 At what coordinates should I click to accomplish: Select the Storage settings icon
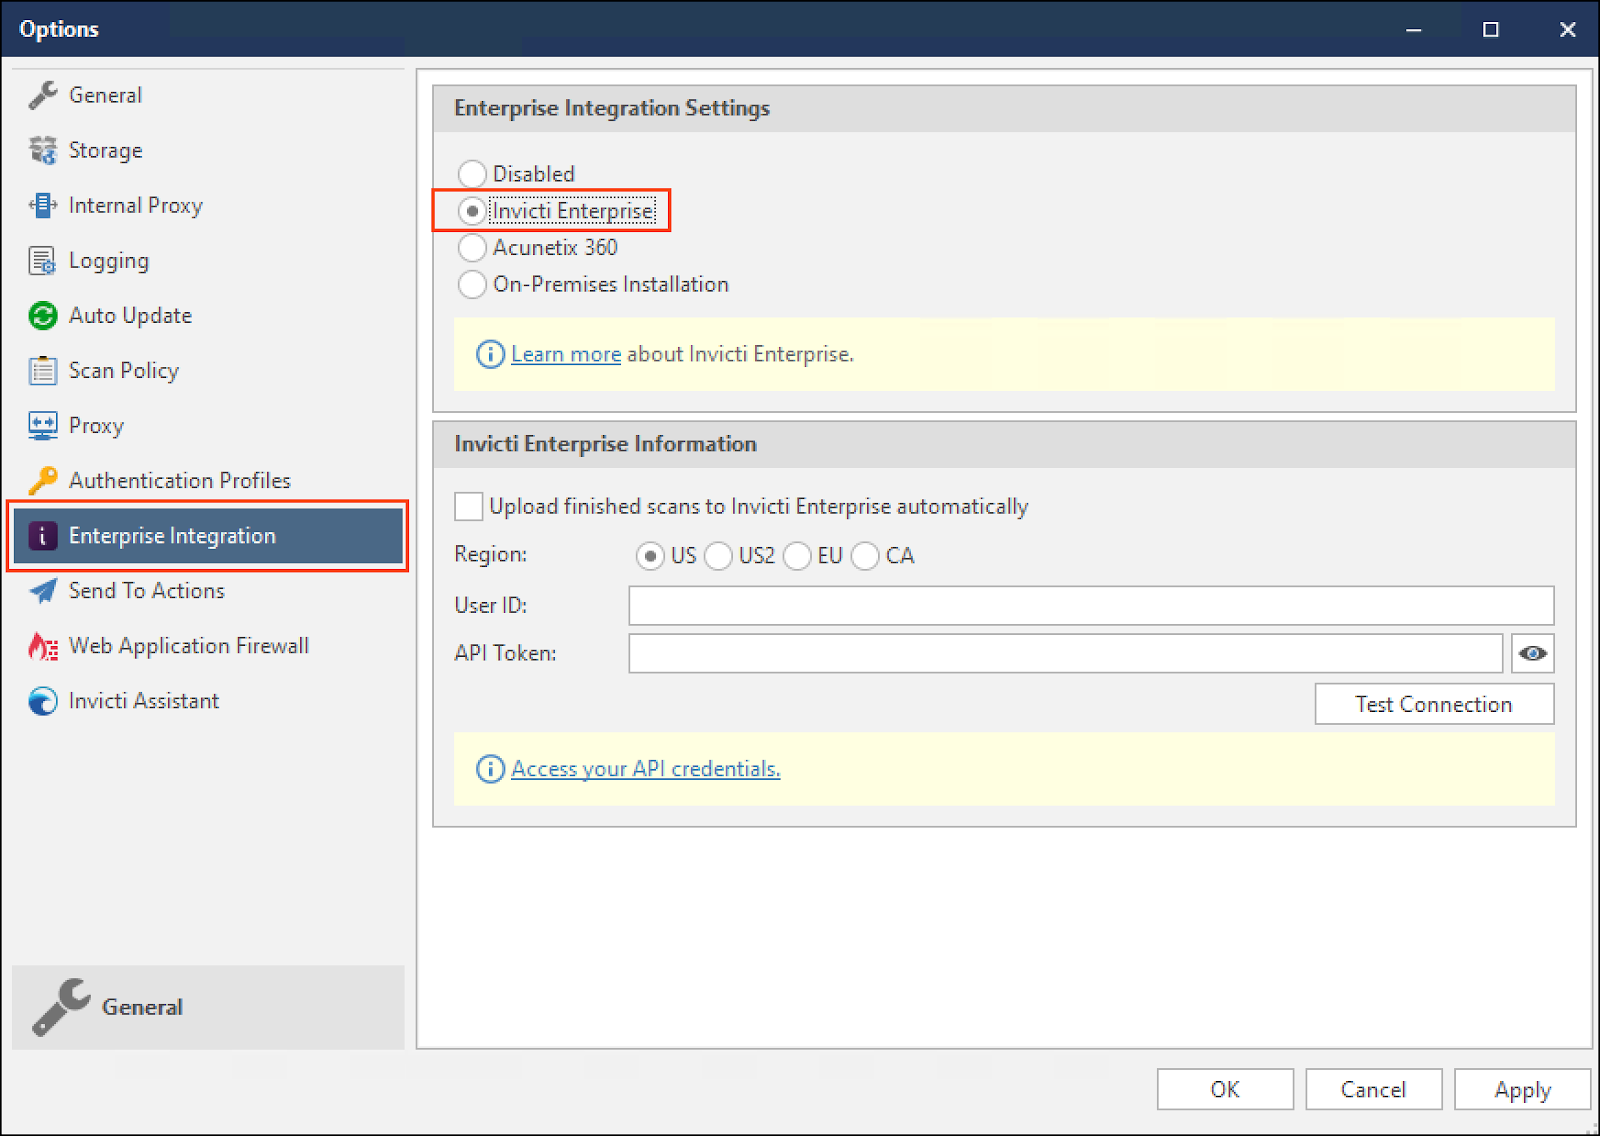[42, 150]
